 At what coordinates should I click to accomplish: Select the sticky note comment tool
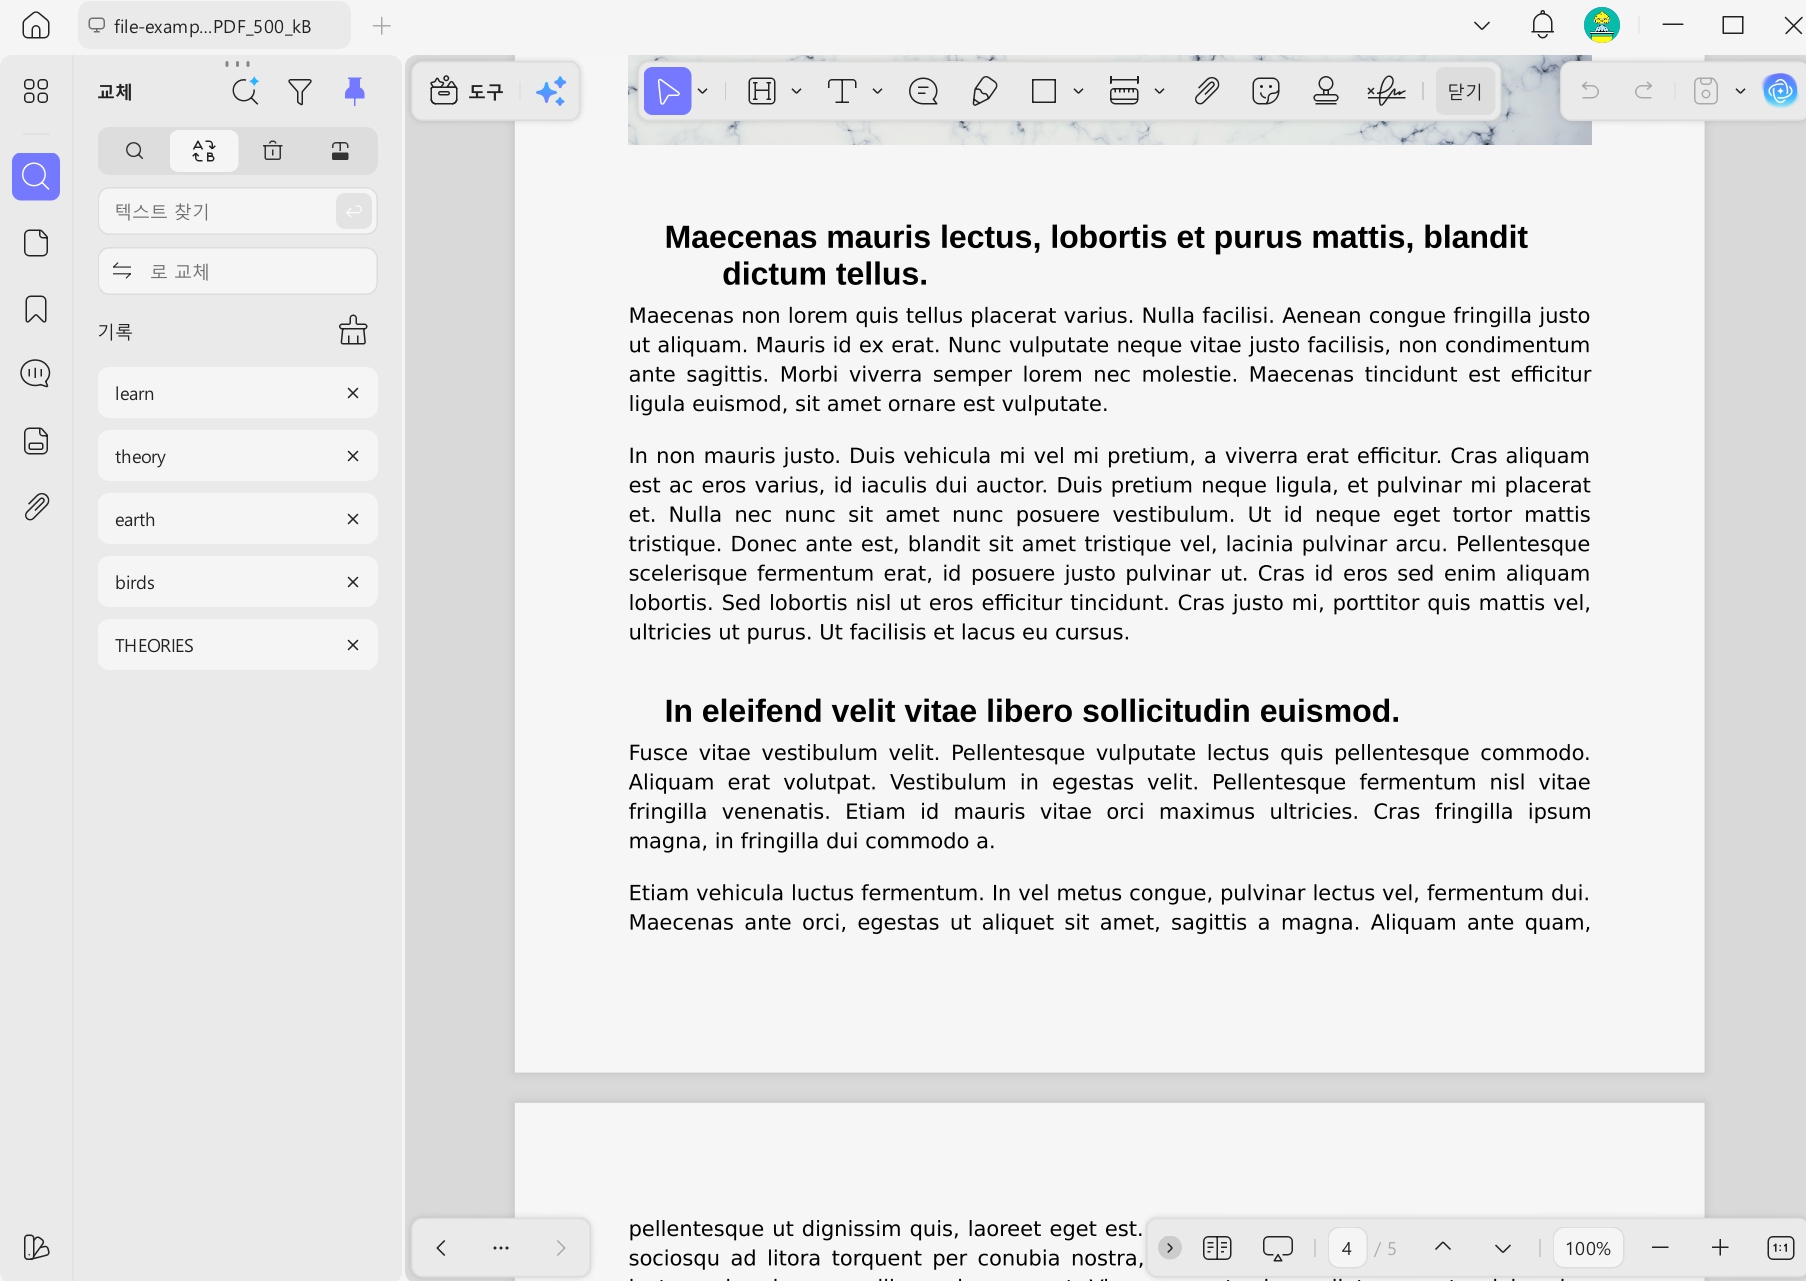(923, 92)
